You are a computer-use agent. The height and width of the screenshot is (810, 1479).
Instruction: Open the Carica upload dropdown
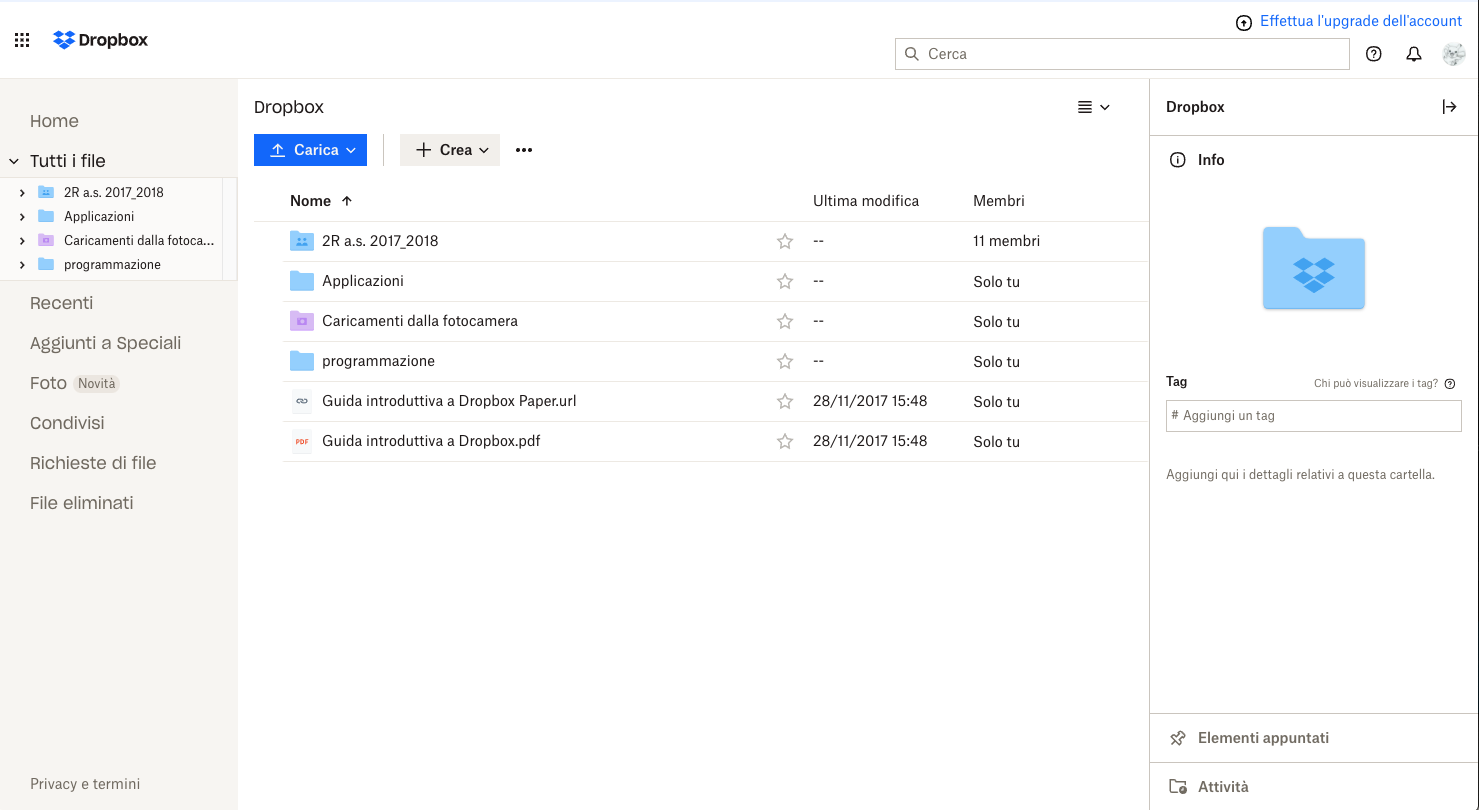coord(310,150)
